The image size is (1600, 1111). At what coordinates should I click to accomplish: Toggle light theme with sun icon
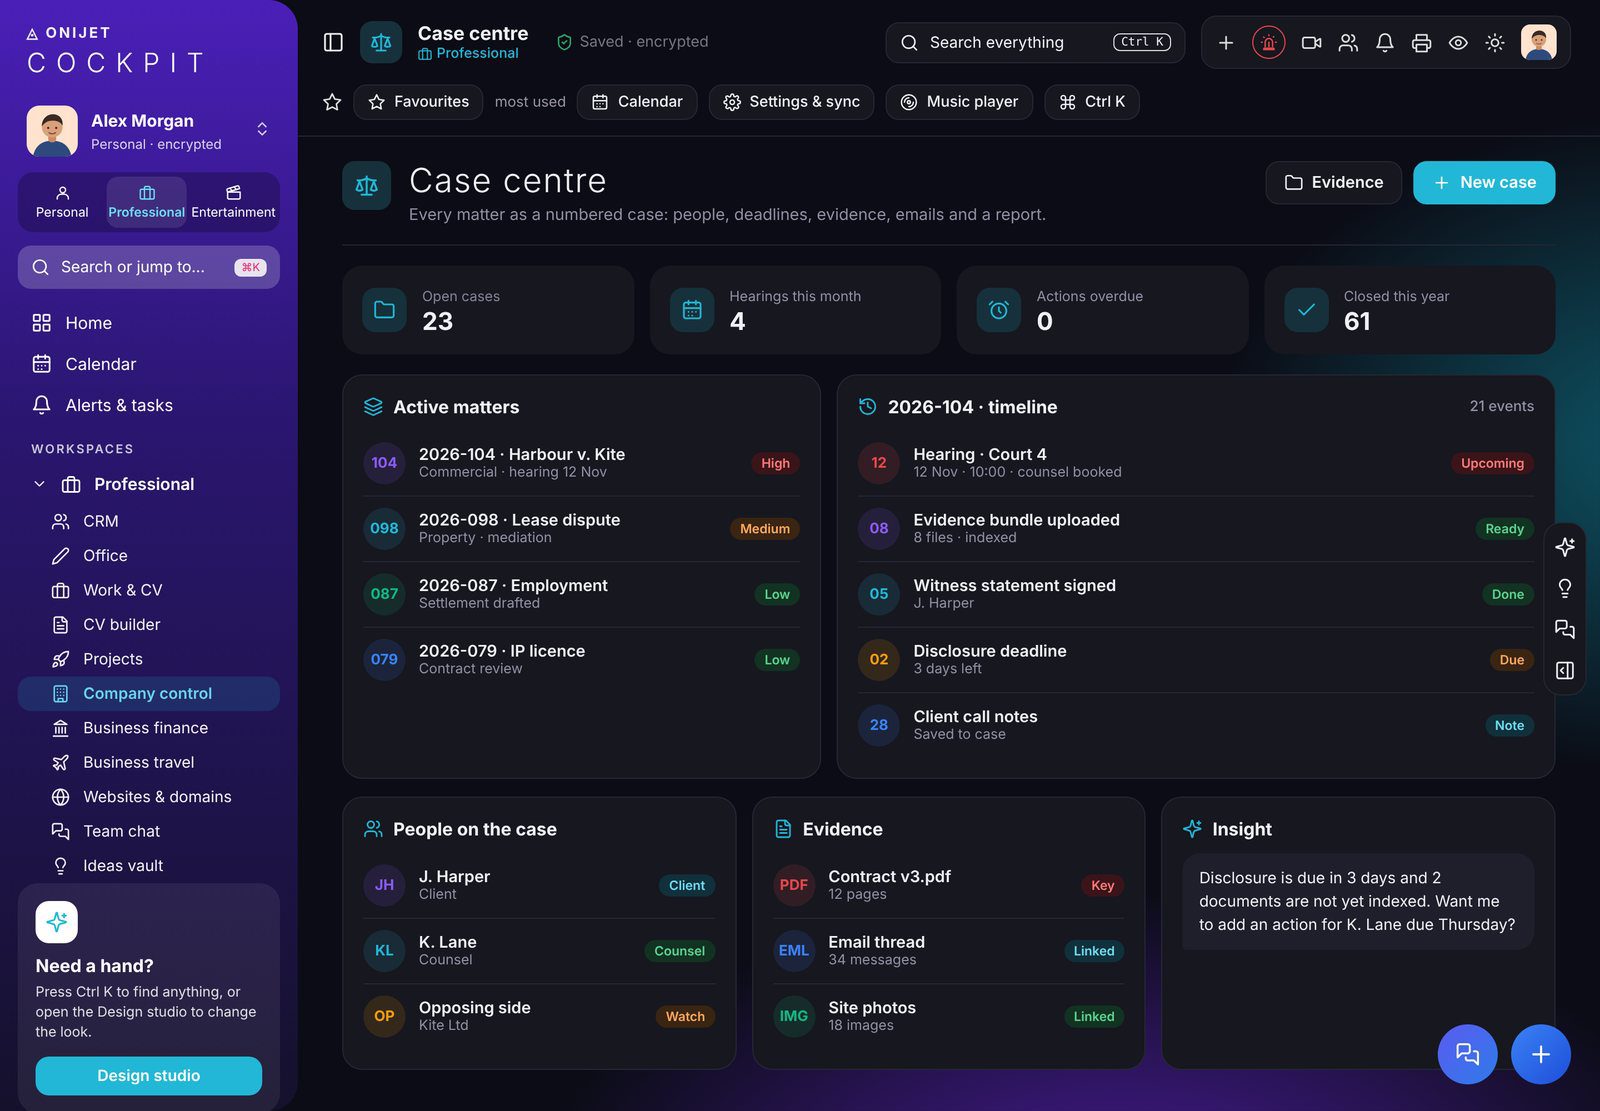[1494, 42]
